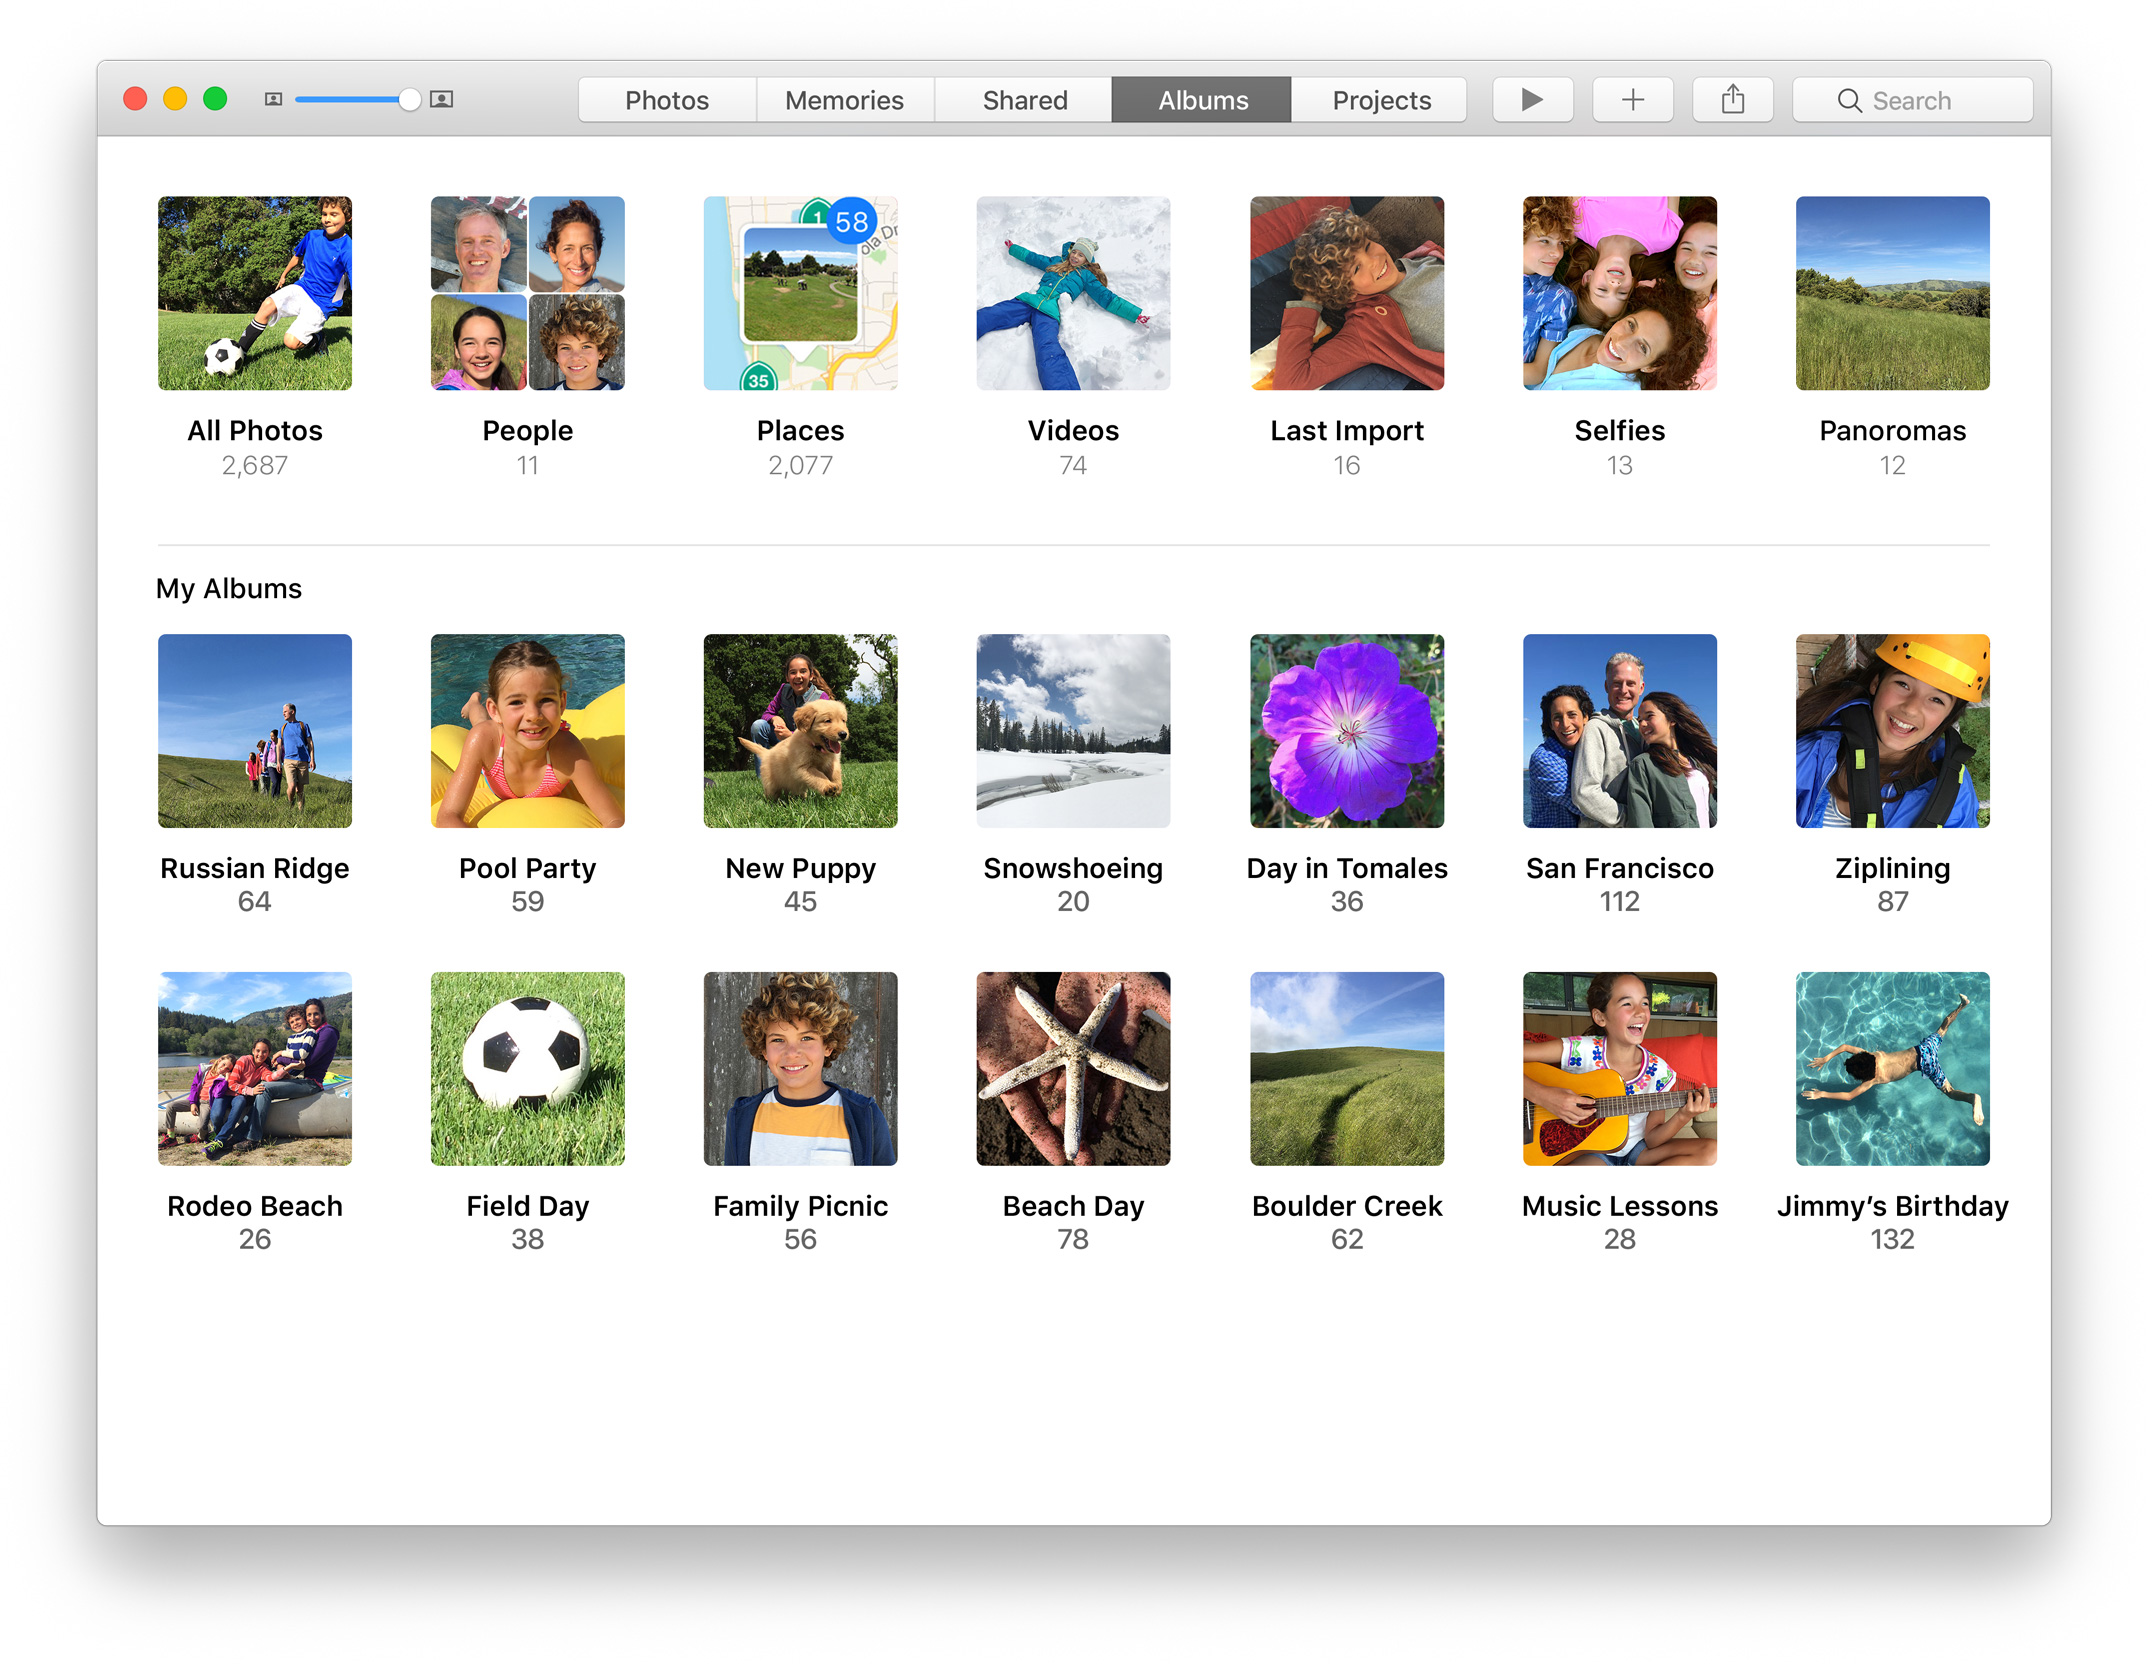2152x1664 pixels.
Task: Click the green fullscreen window button
Action: click(215, 99)
